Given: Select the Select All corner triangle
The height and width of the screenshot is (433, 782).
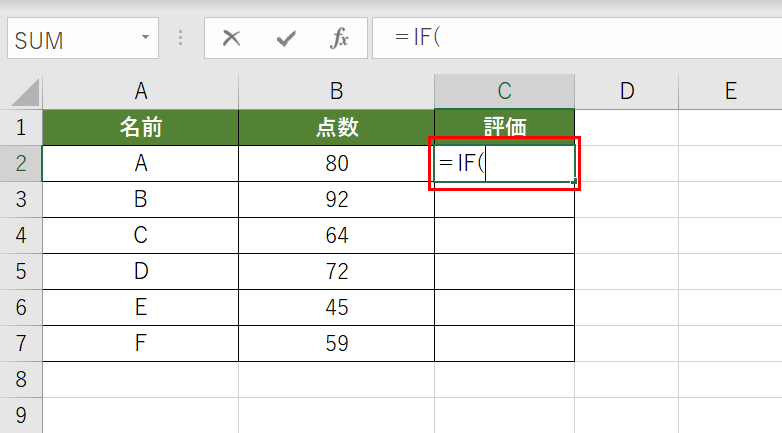Looking at the screenshot, I should [21, 92].
